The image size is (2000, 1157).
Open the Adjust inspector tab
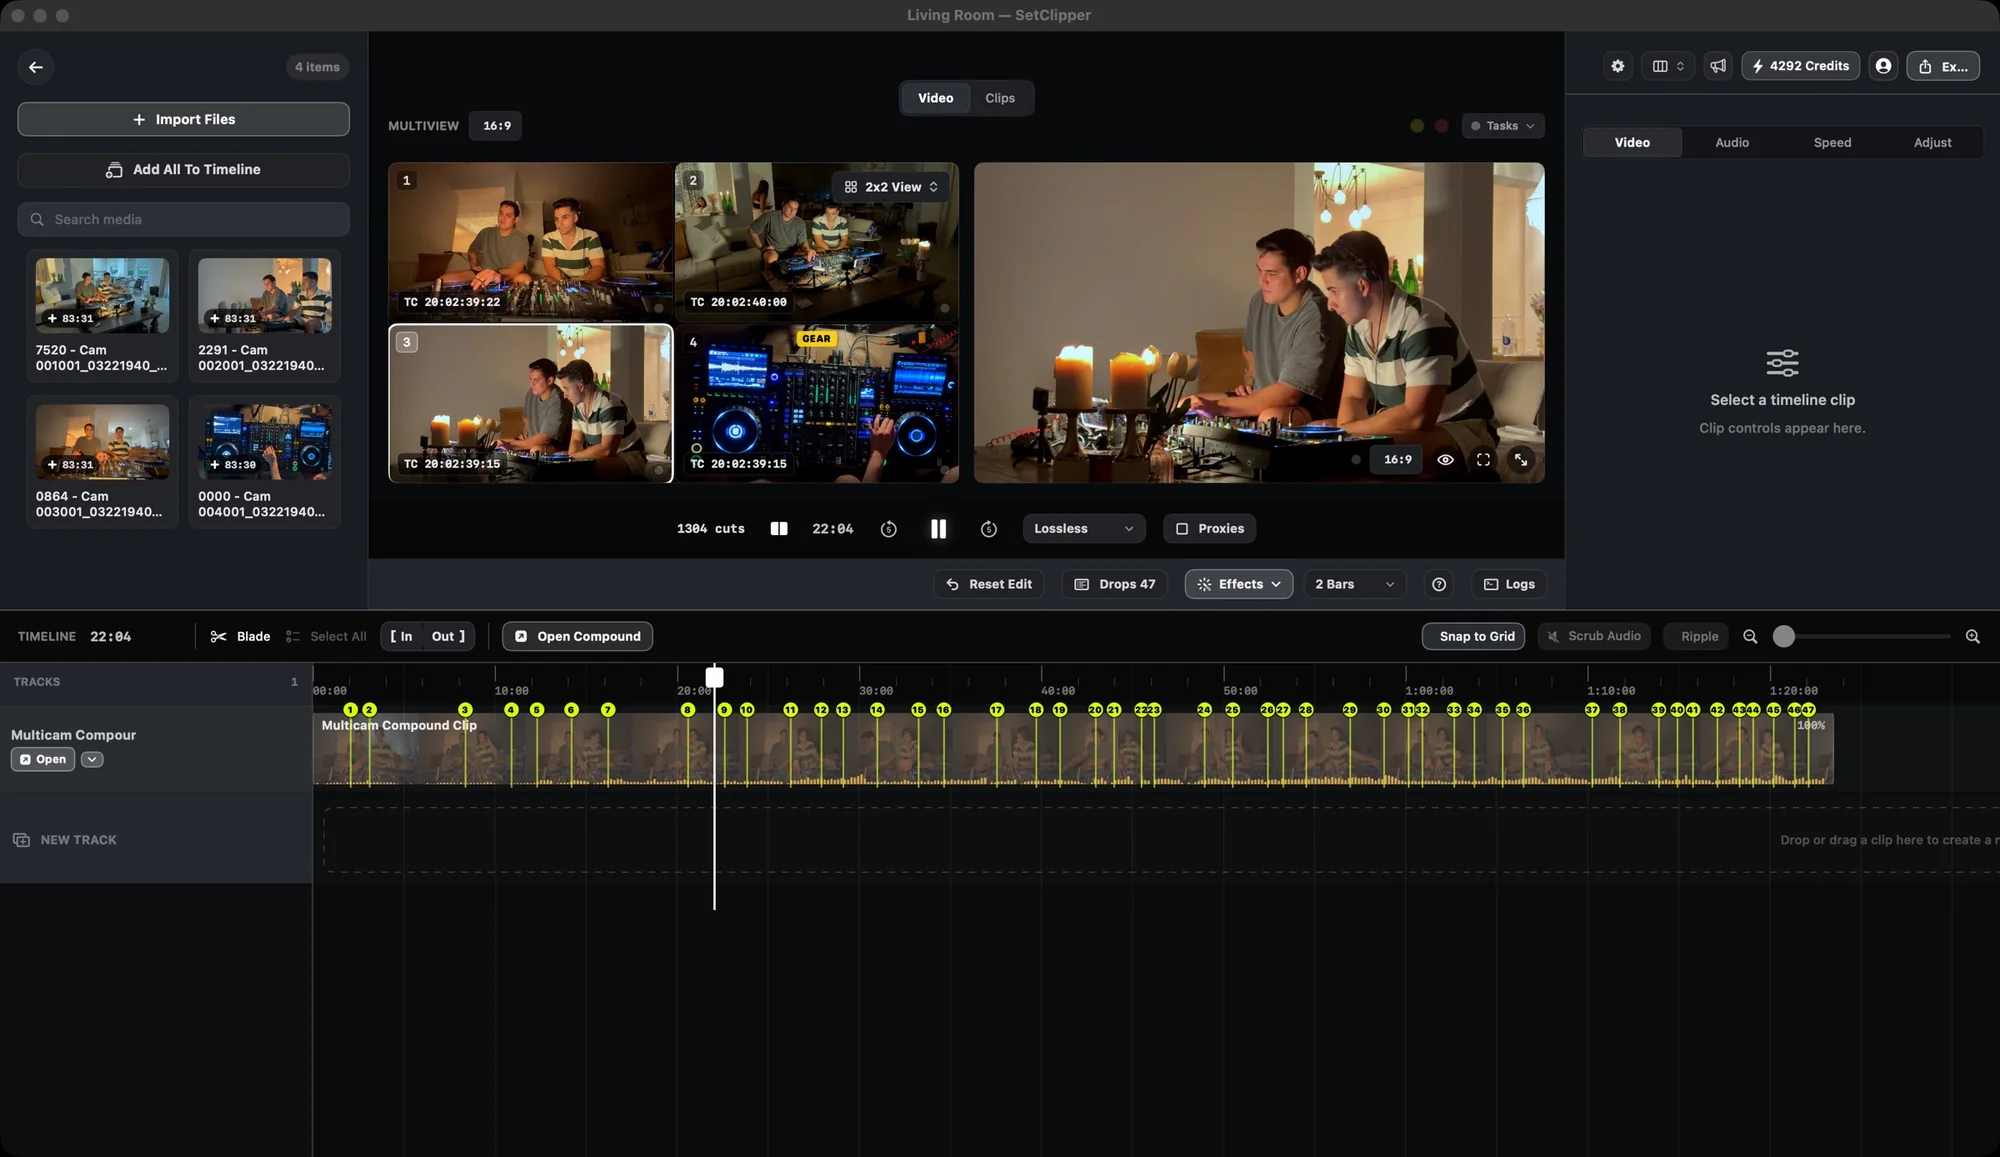click(1932, 143)
